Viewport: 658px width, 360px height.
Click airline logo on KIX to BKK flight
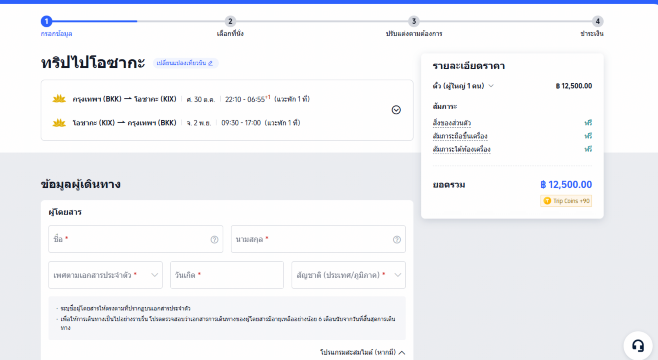(x=59, y=123)
